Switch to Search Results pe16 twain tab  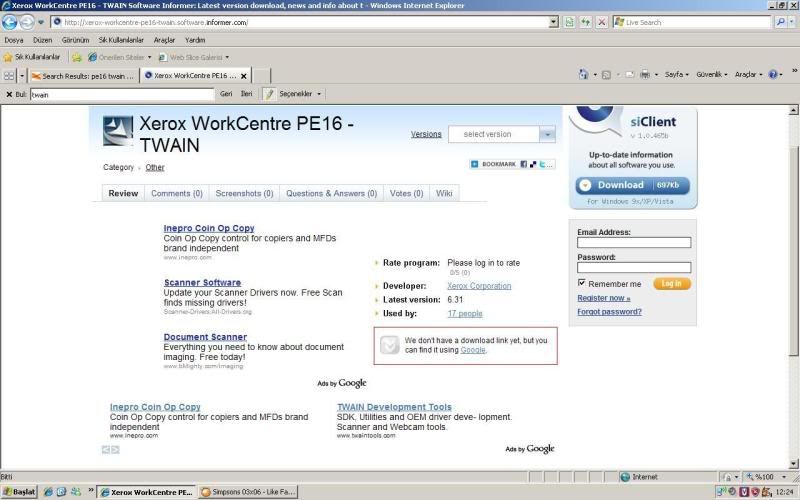84,76
